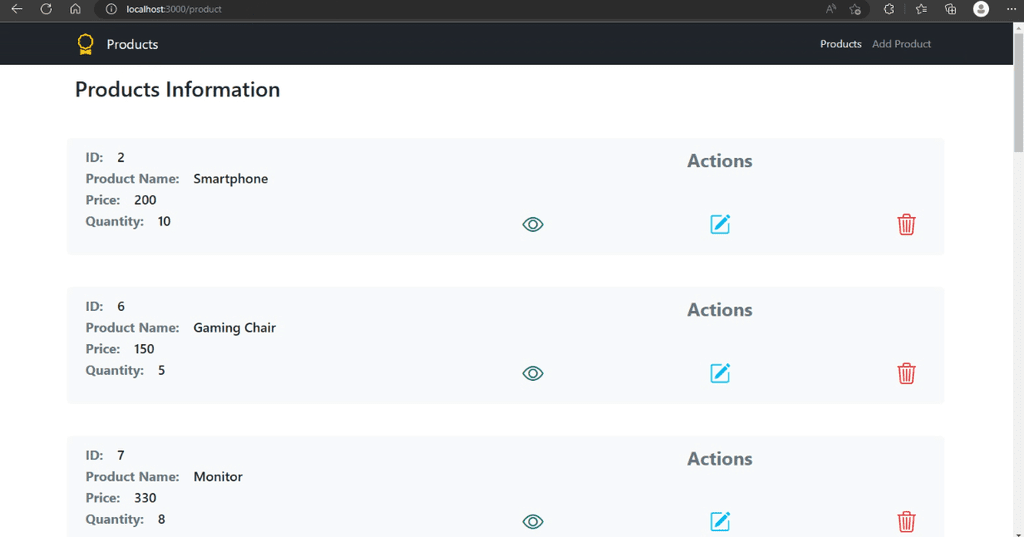The width and height of the screenshot is (1024, 537).
Task: Go back to the previous page
Action: click(x=17, y=9)
